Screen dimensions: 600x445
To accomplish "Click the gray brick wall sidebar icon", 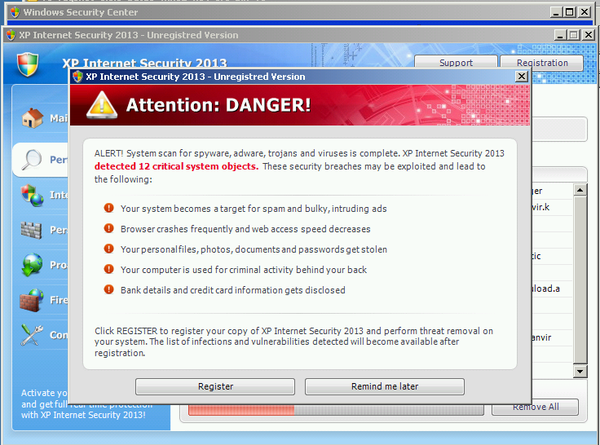I will click(x=31, y=230).
